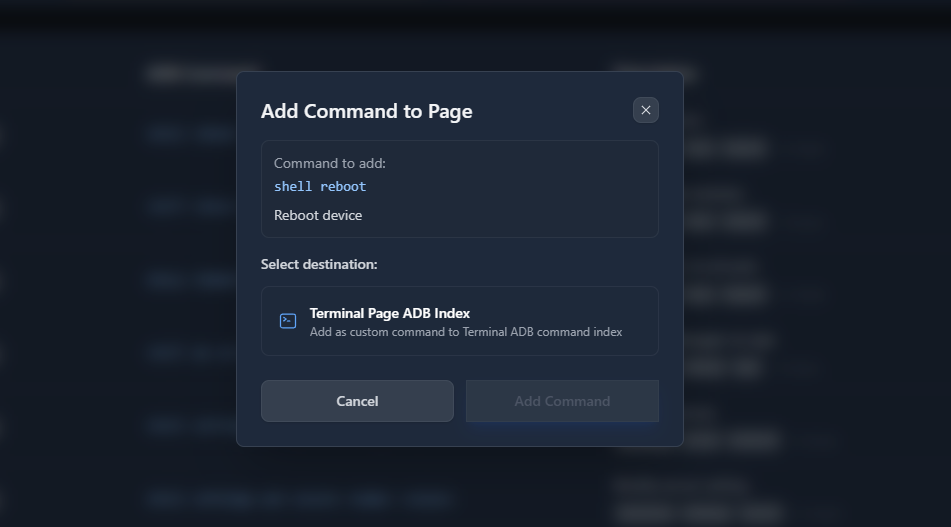951x527 pixels.
Task: Dismiss dialog via backdrop left of modal
Action: (x=110, y=300)
